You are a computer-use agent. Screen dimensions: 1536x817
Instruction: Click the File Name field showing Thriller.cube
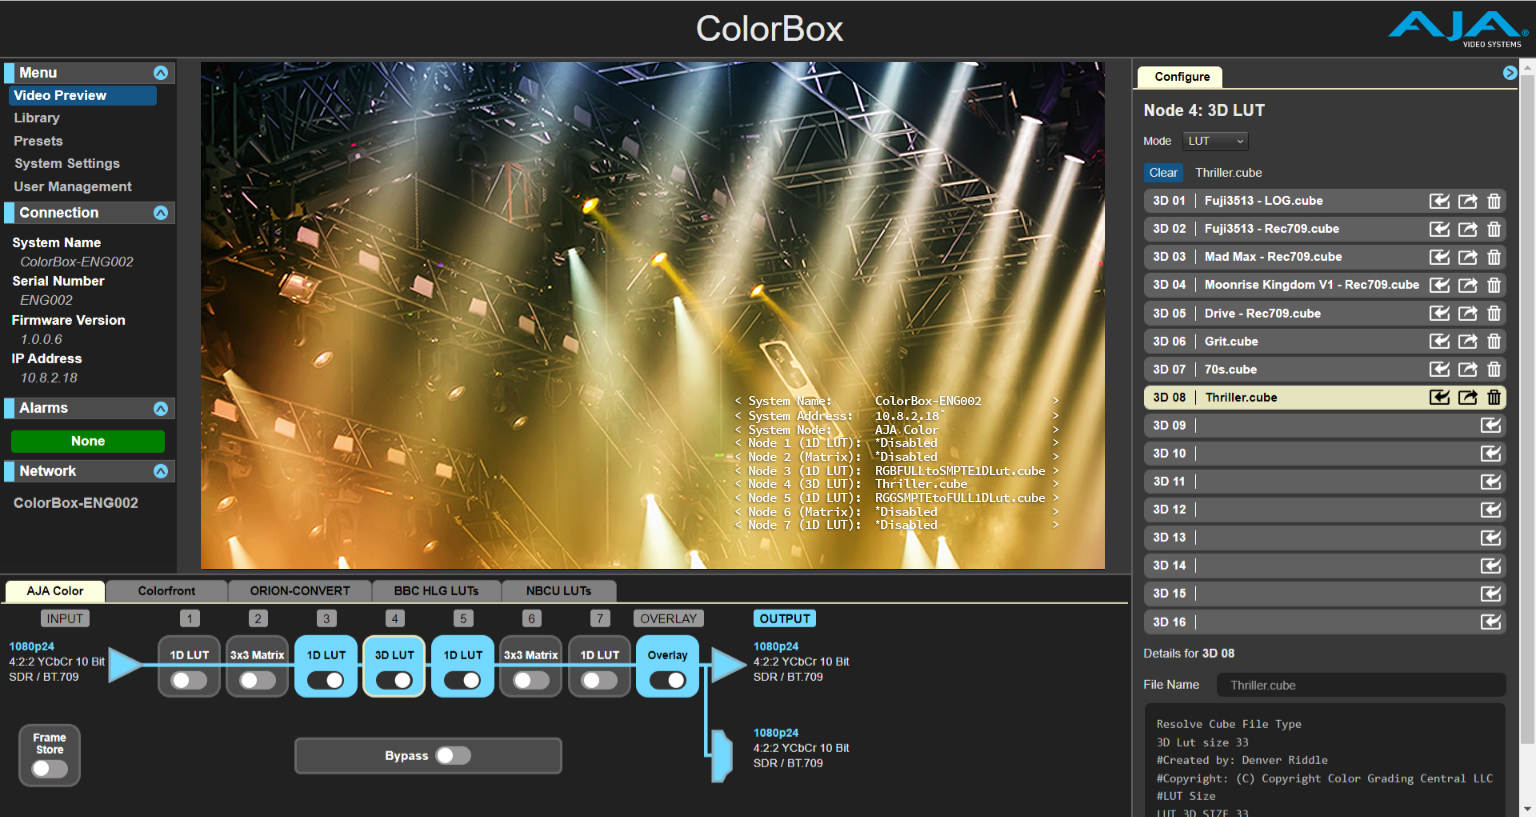tap(1360, 684)
